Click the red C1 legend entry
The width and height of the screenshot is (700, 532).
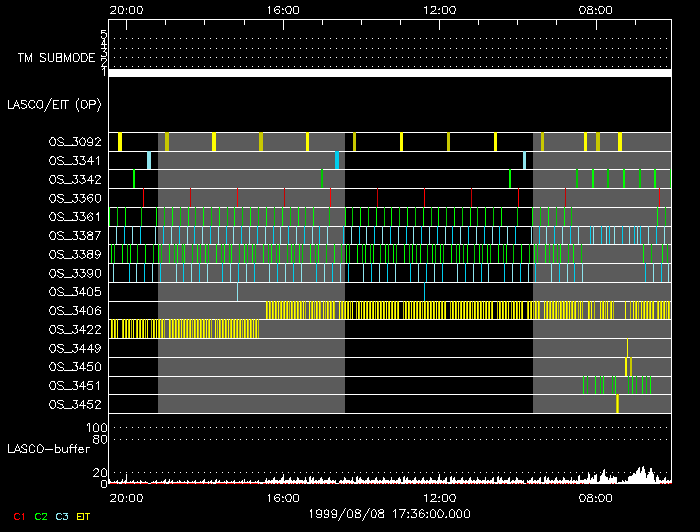[x=17, y=516]
